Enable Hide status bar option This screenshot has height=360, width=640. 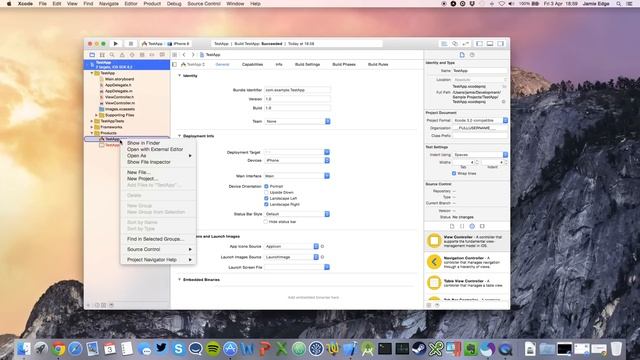click(x=266, y=222)
